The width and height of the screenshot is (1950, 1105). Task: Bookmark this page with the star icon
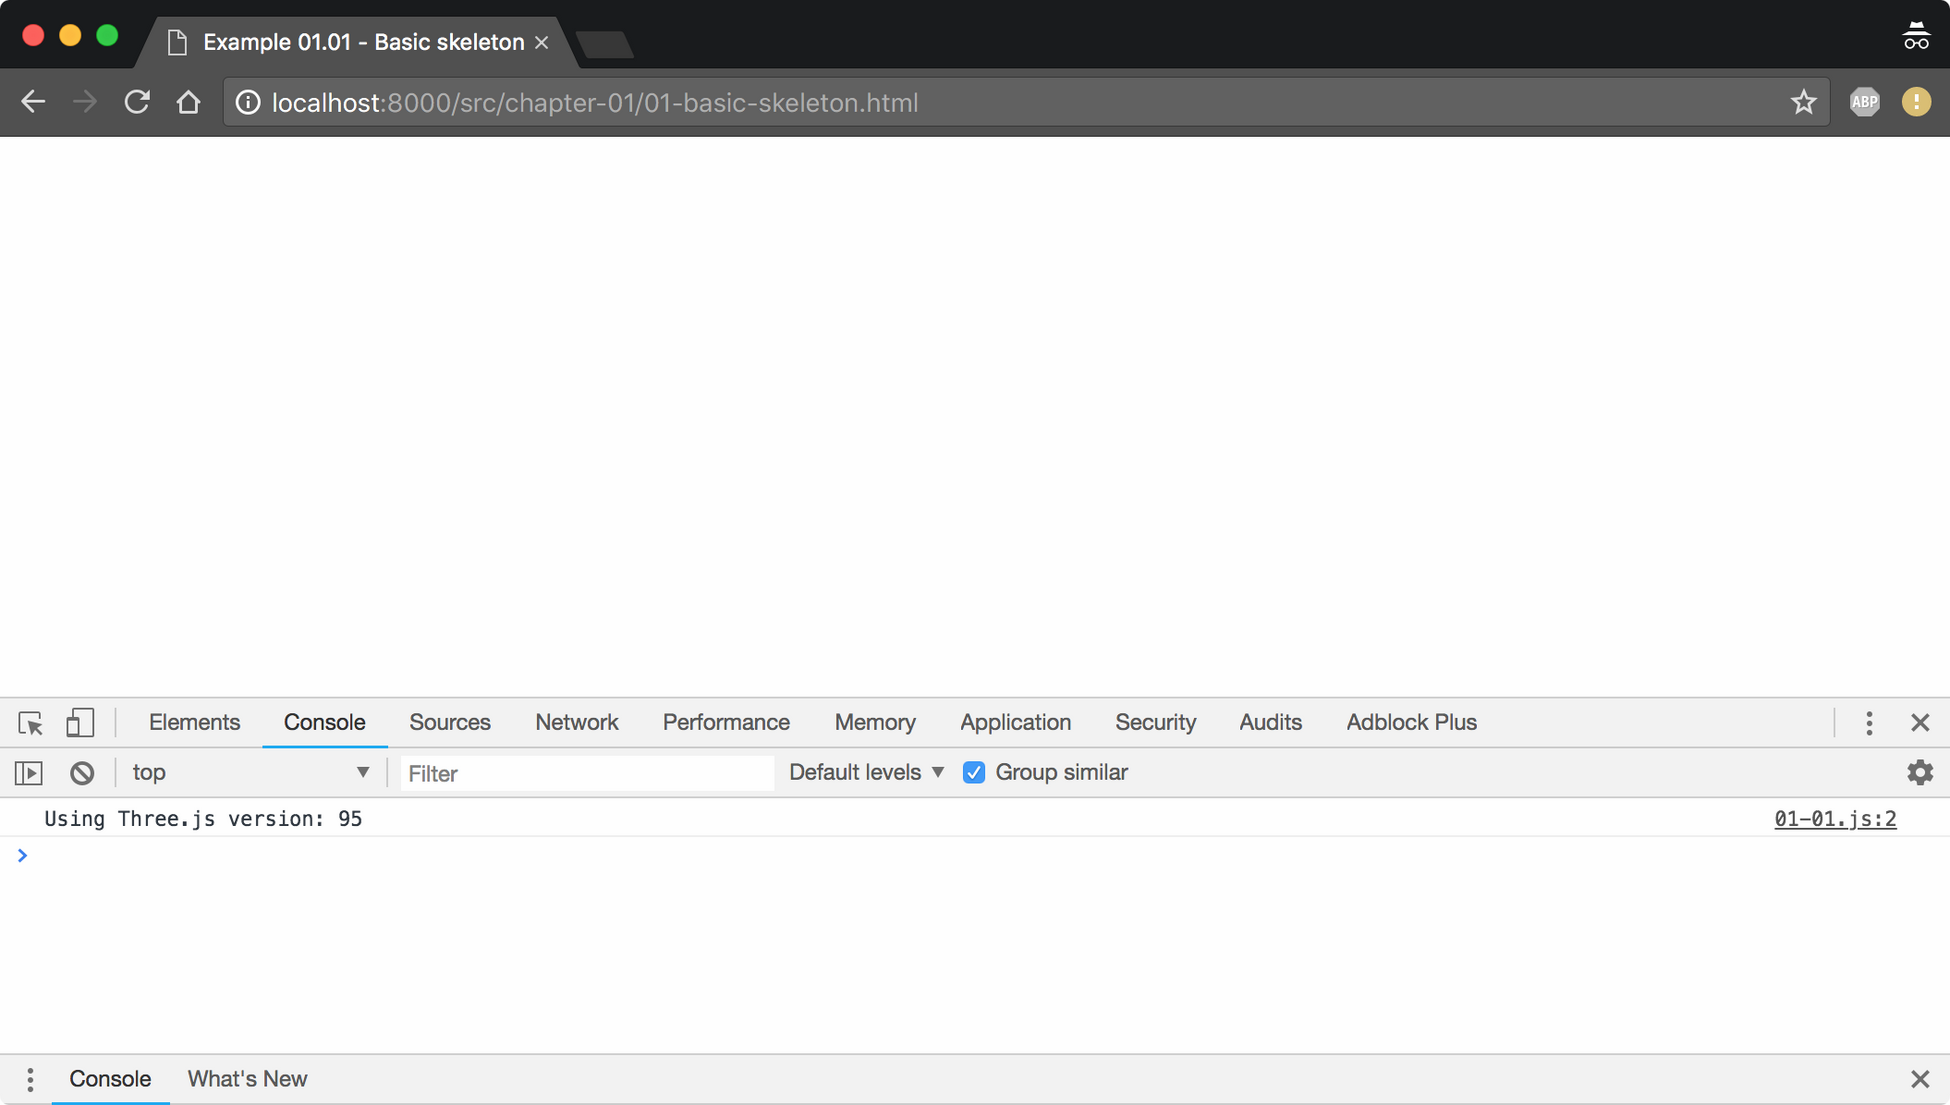pos(1803,102)
